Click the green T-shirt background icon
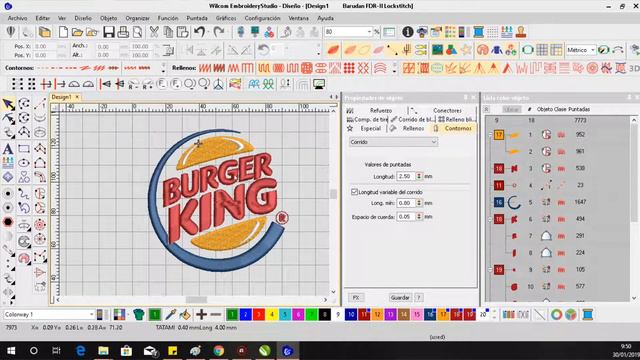 139,314
